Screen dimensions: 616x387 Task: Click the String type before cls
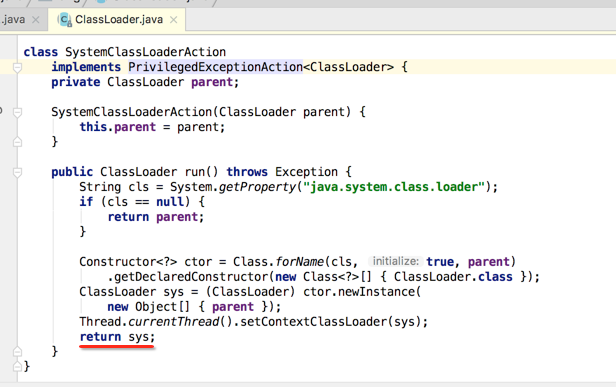coord(100,187)
